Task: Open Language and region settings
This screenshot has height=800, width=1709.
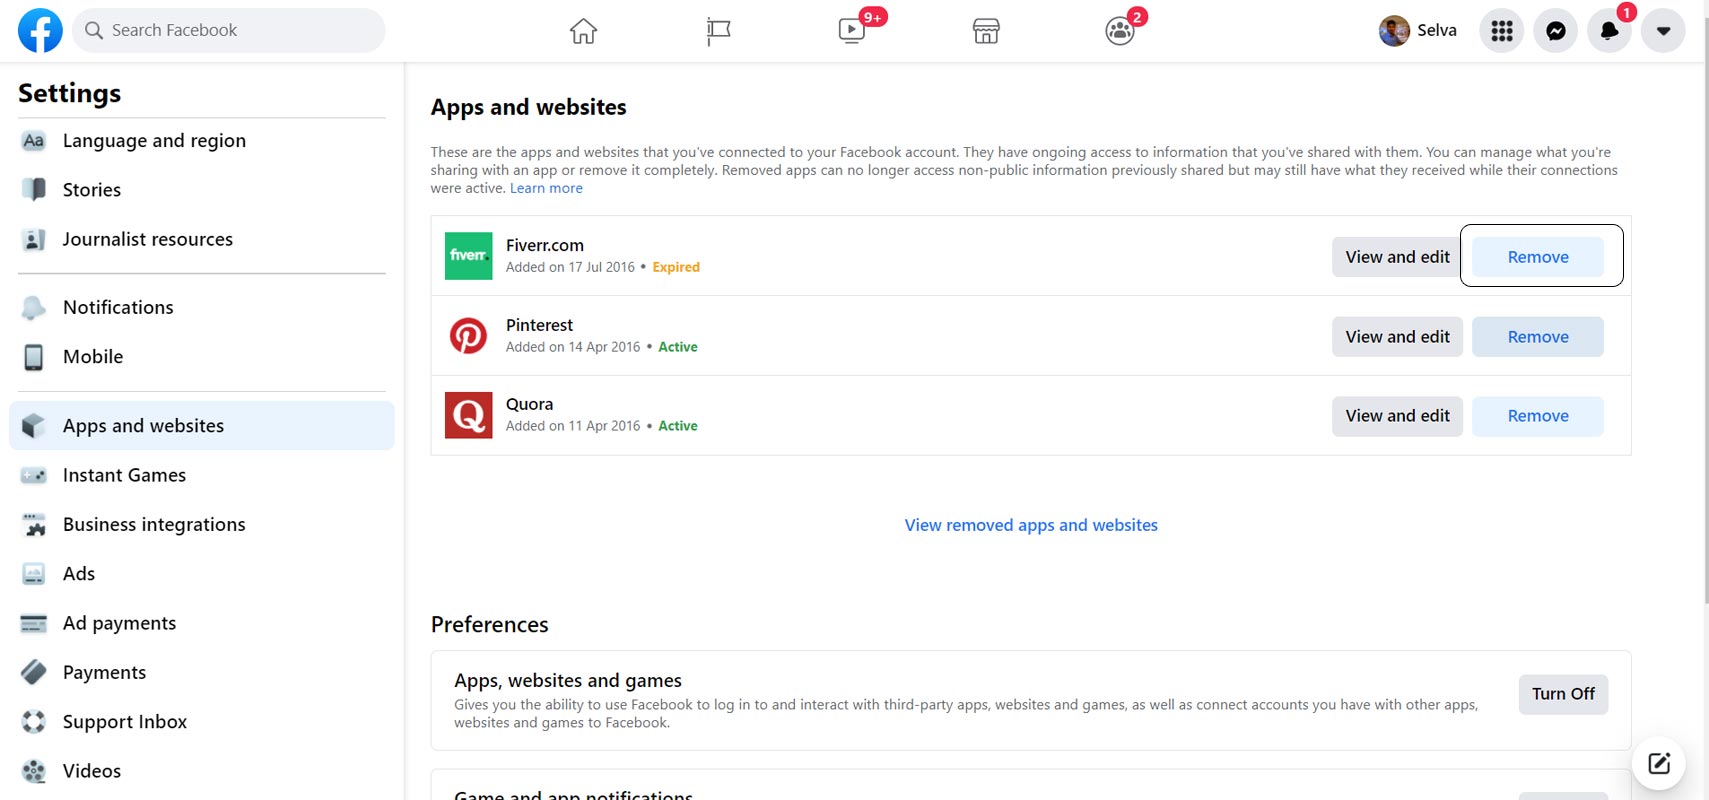Action: click(x=154, y=141)
